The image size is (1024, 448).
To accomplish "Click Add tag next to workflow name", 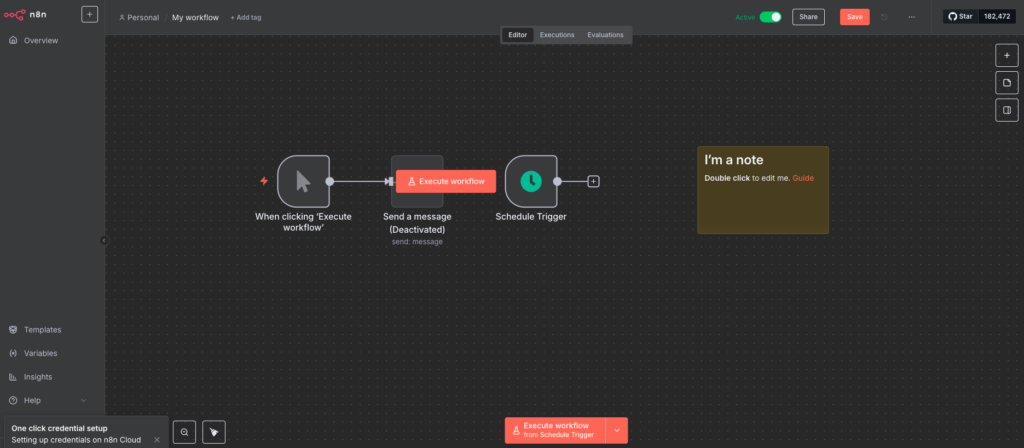I will click(x=246, y=18).
